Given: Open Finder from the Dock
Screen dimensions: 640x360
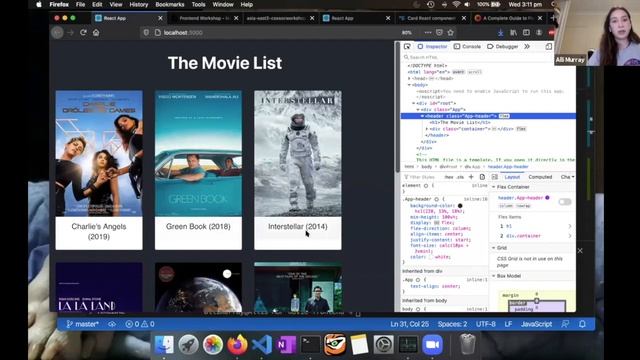Looking at the screenshot, I should 164,345.
